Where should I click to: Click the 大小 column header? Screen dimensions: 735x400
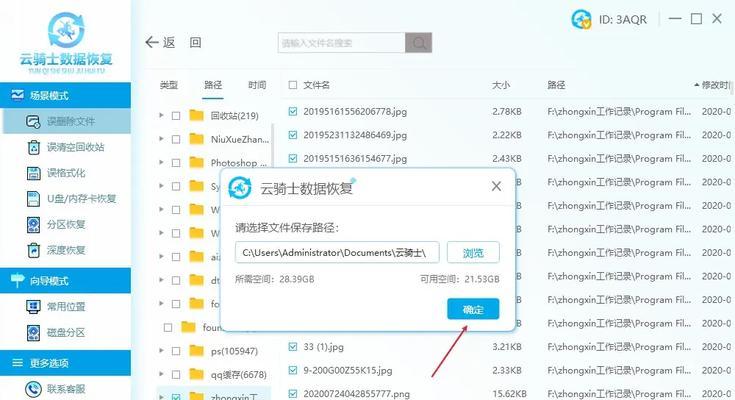coord(501,85)
